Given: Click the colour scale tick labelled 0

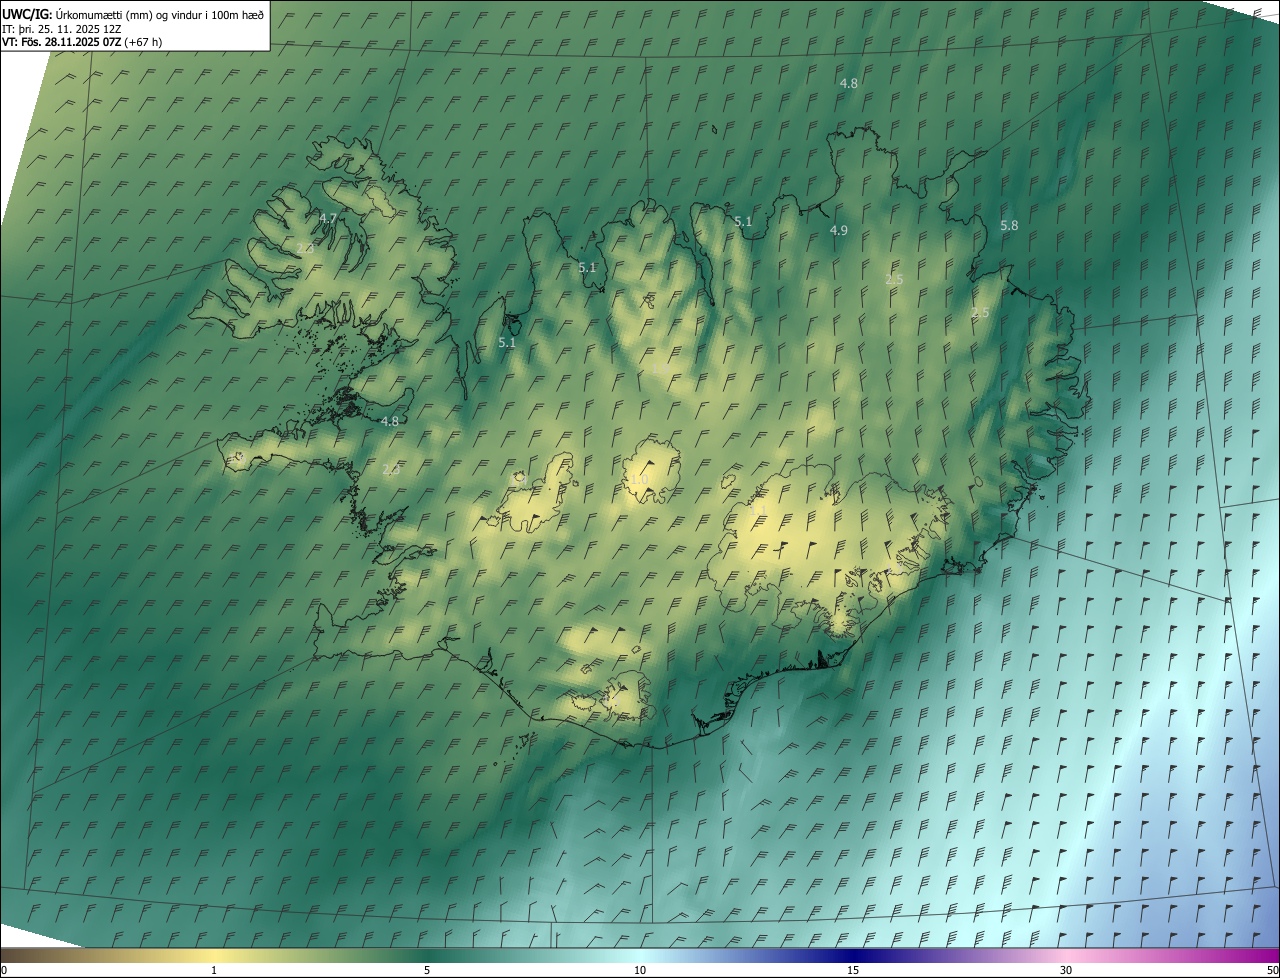Looking at the screenshot, I should click(4, 970).
